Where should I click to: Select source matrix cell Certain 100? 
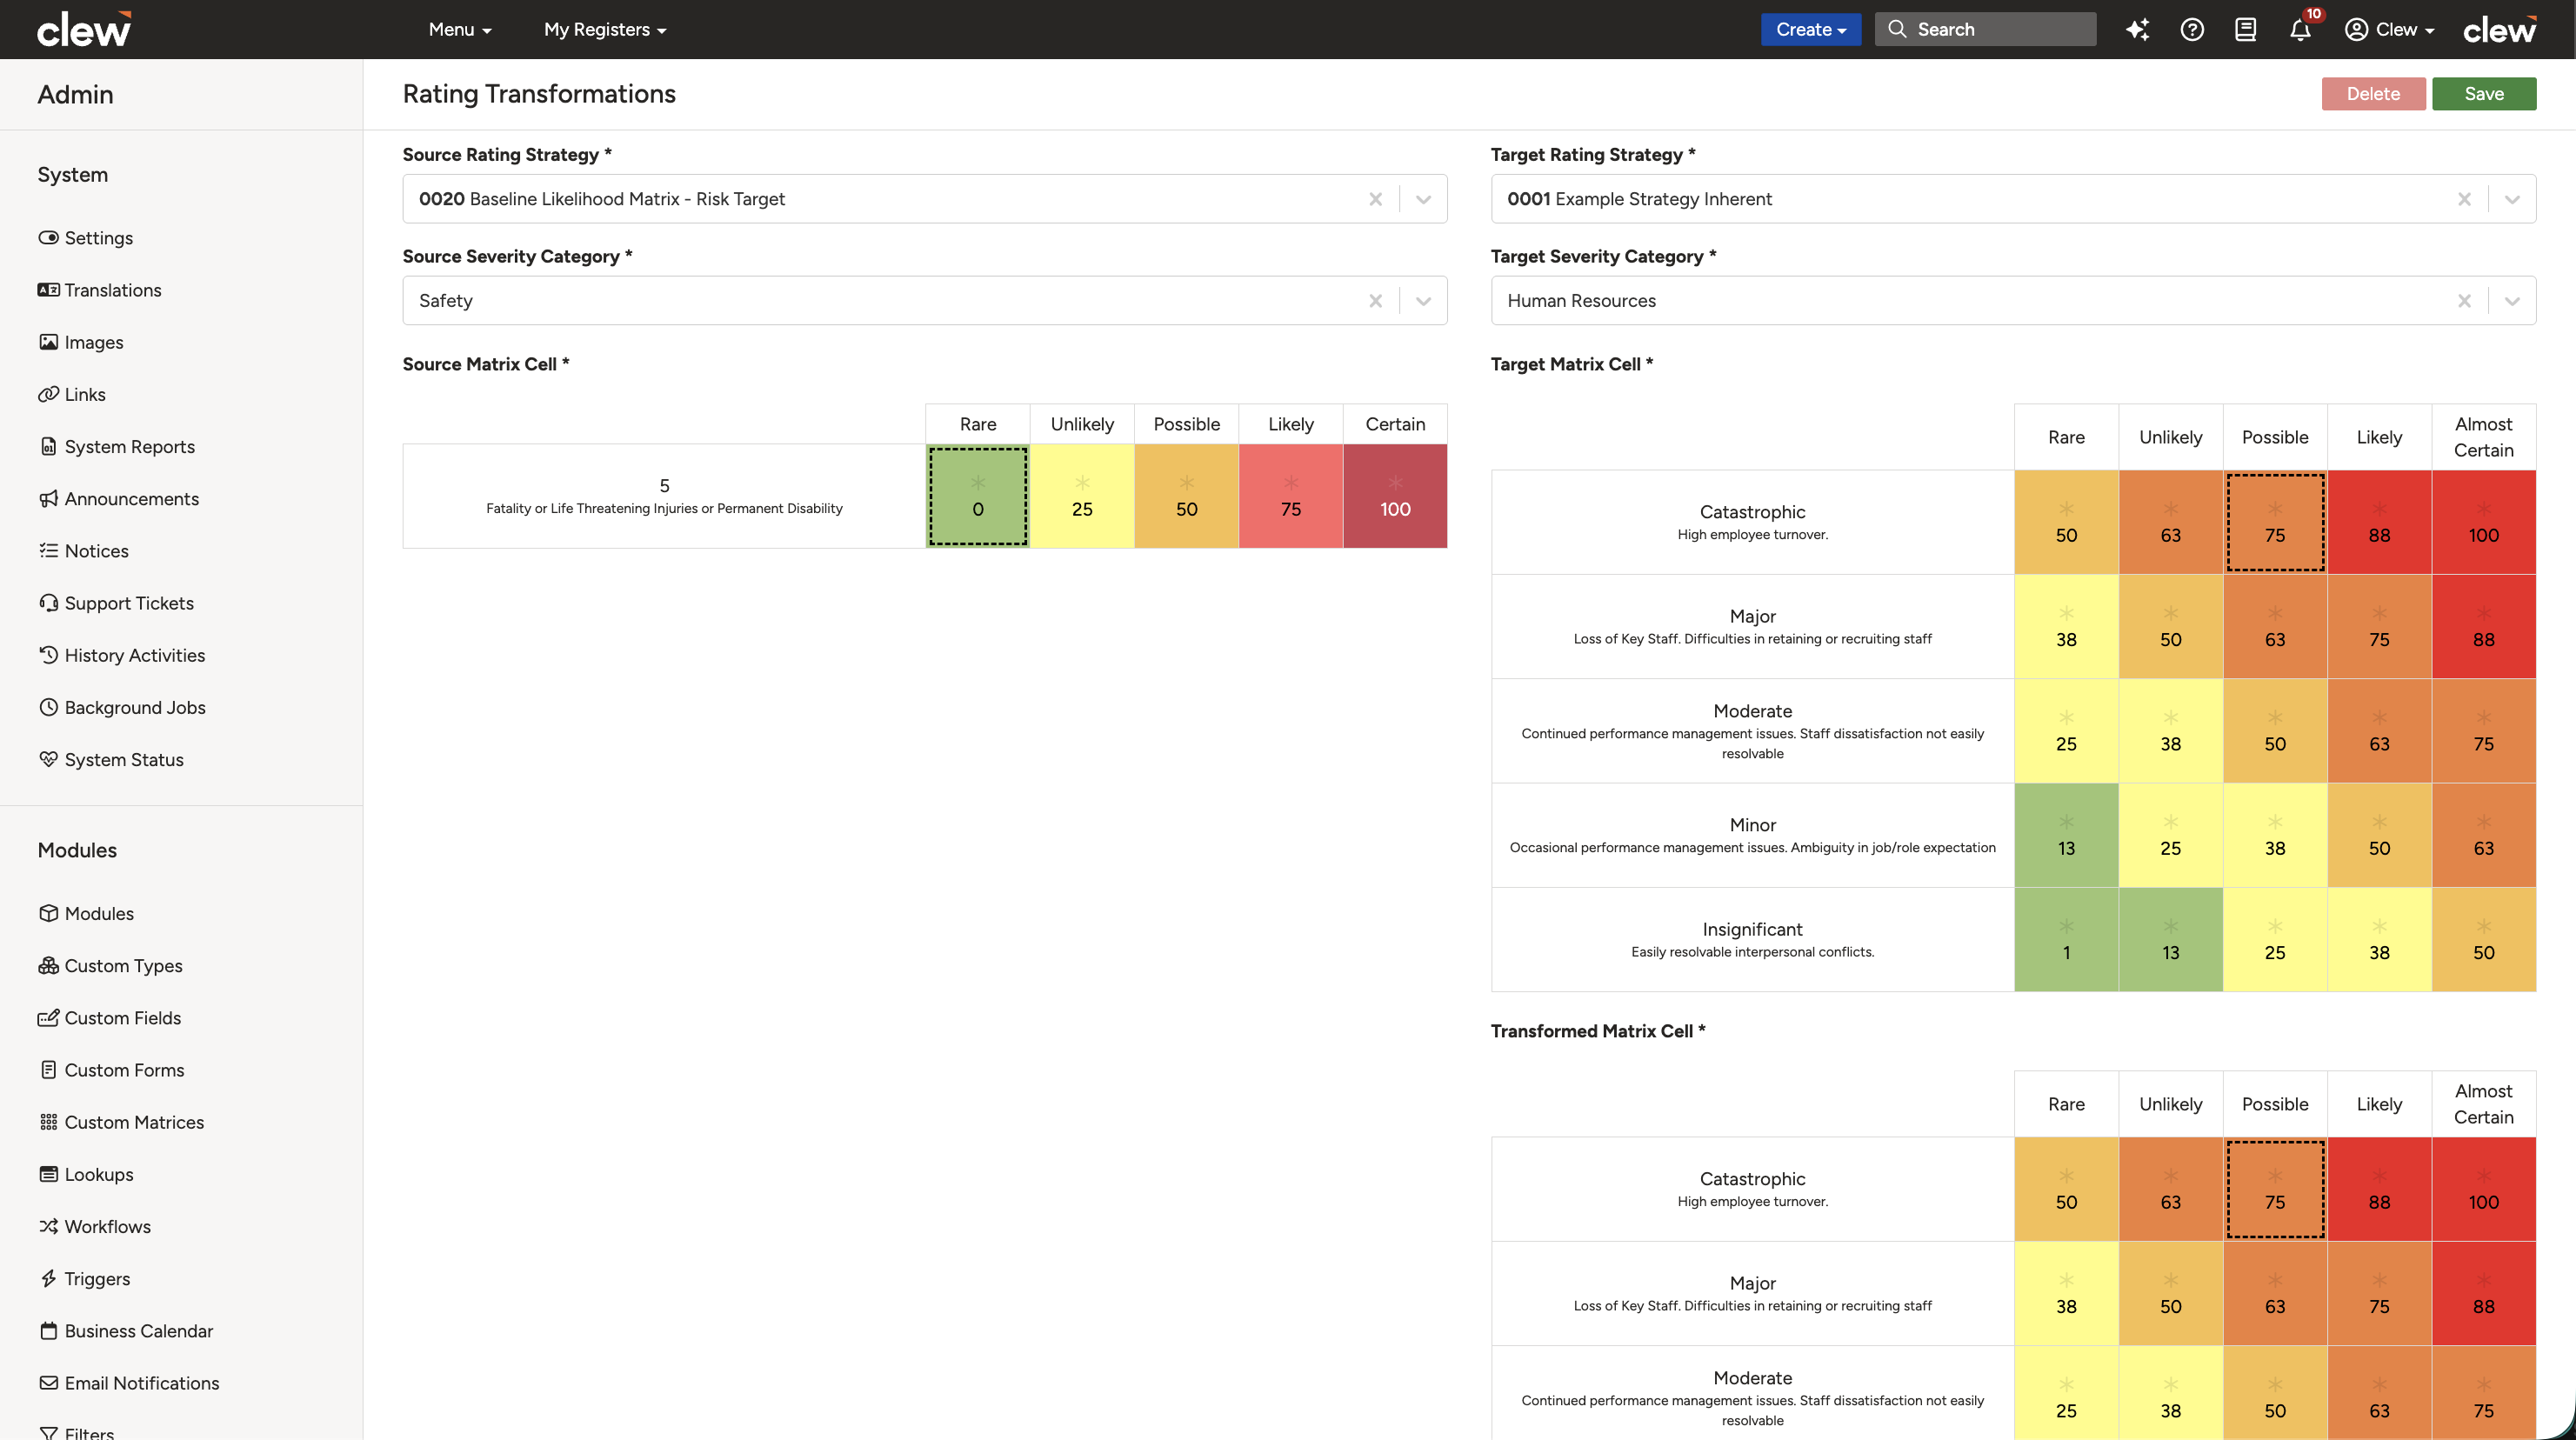[1395, 496]
